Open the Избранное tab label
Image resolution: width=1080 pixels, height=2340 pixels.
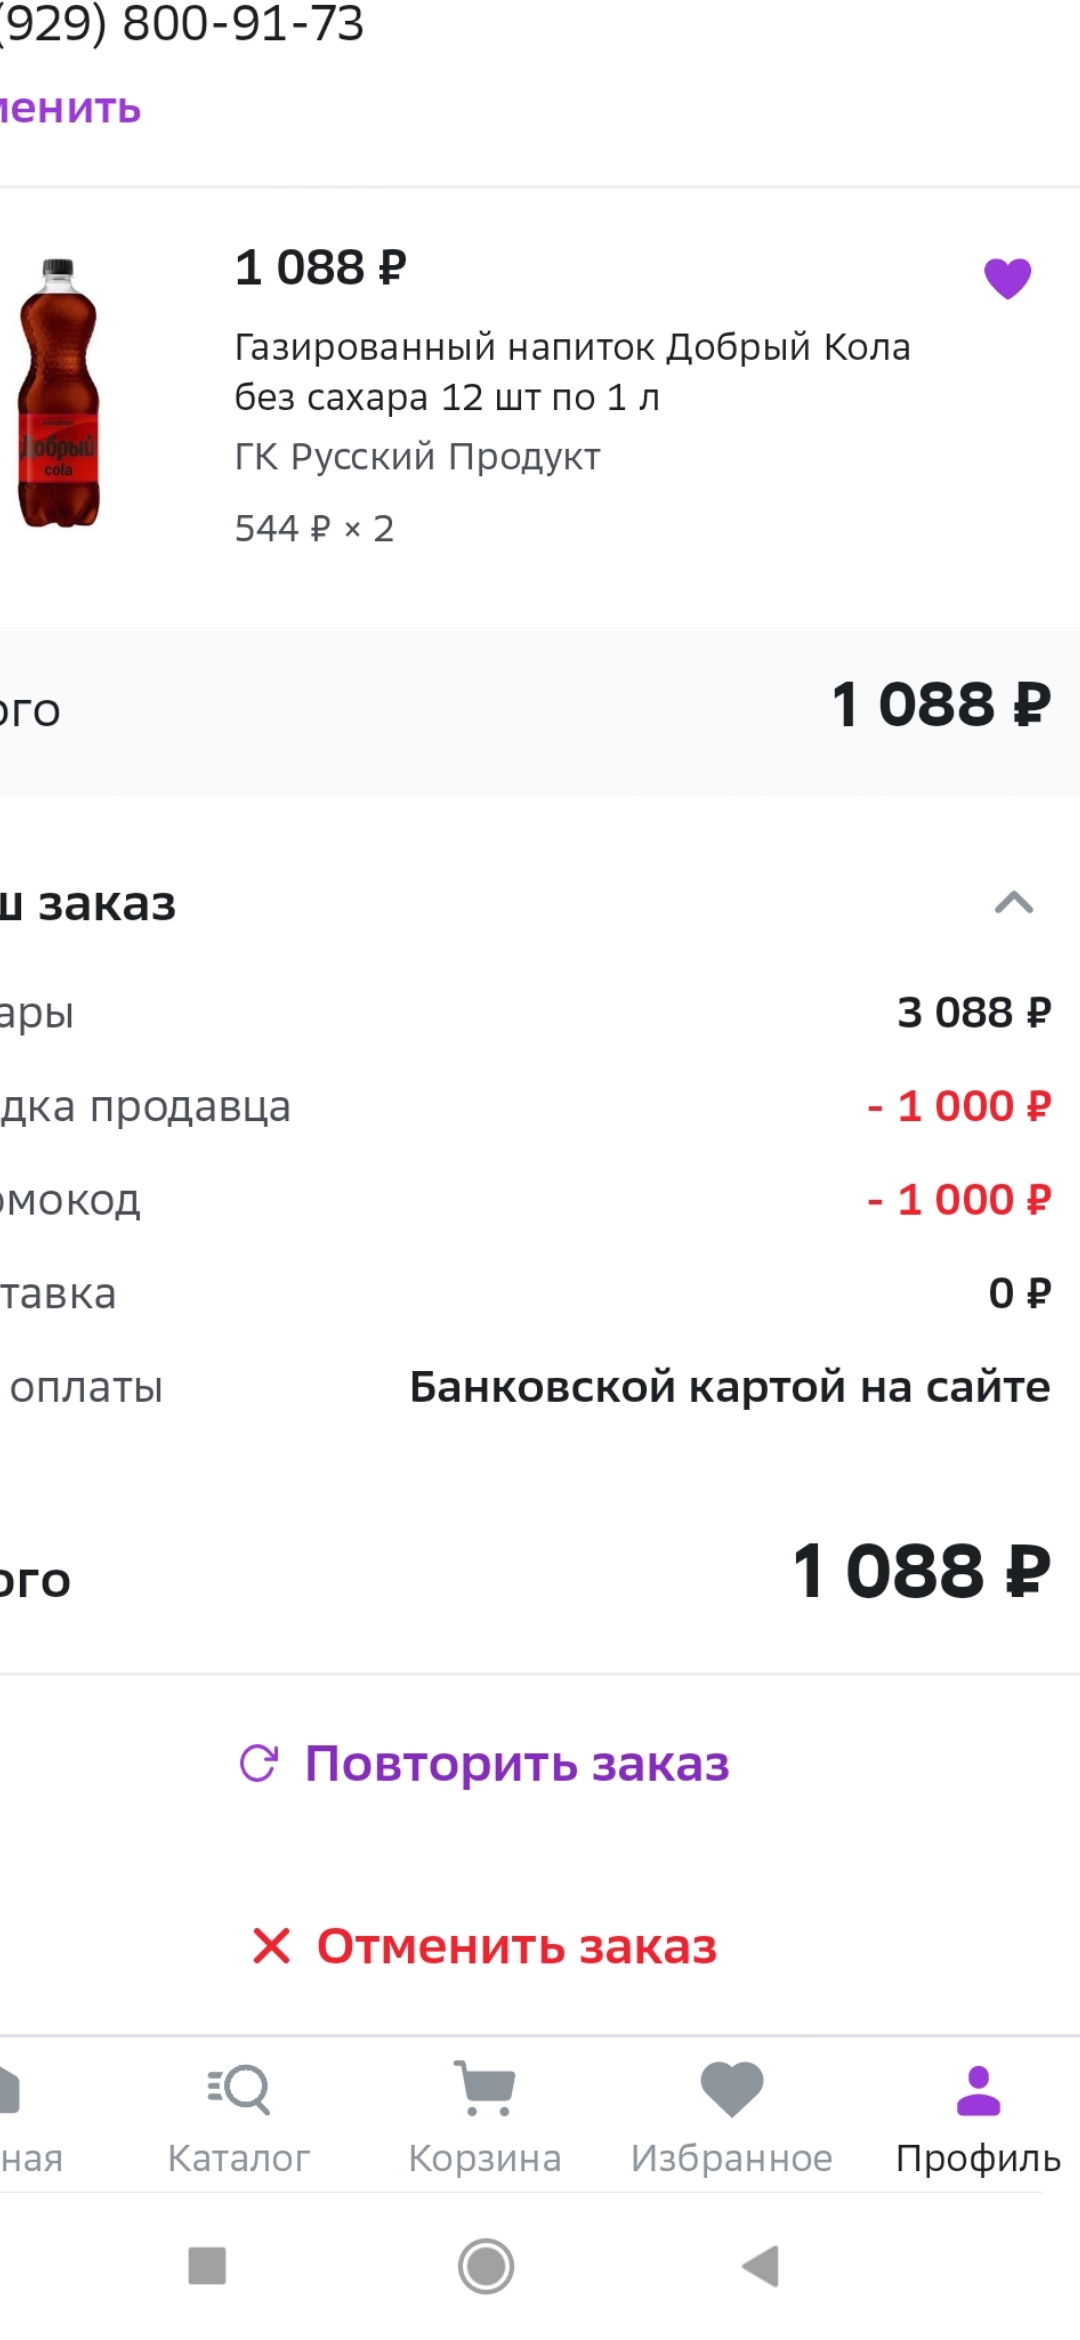(731, 2158)
